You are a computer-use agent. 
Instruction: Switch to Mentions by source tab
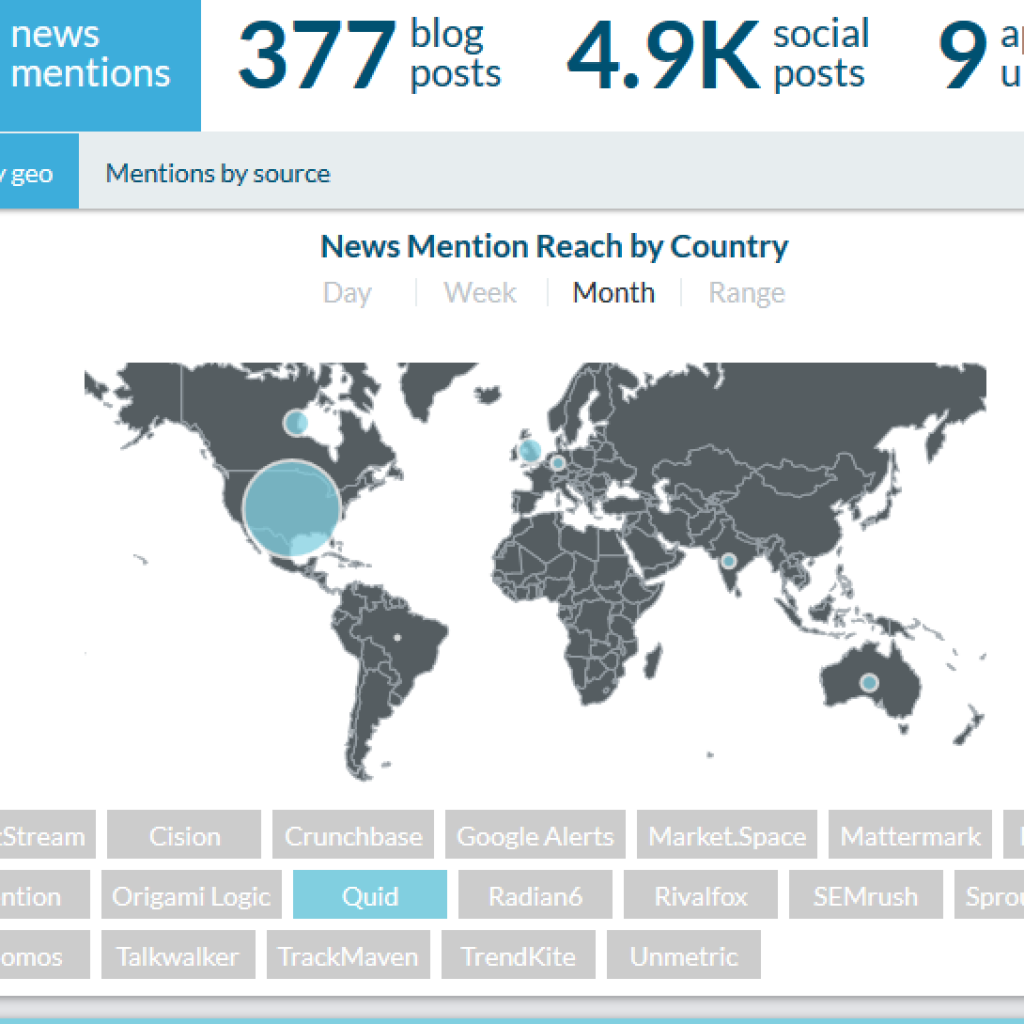(217, 173)
